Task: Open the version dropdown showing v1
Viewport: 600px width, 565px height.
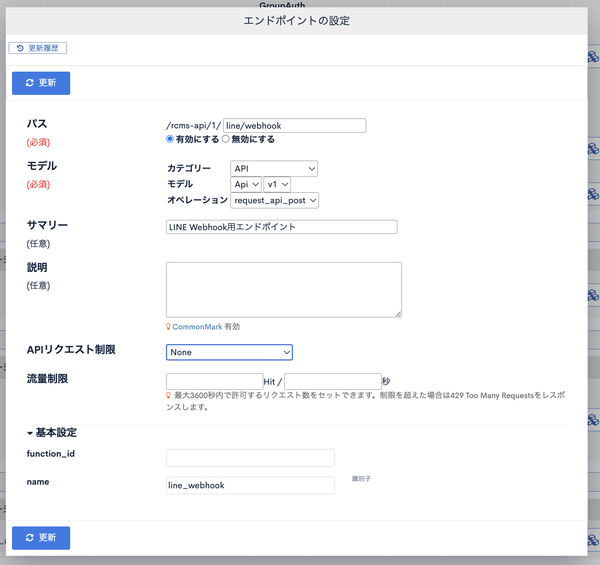Action: coord(277,184)
